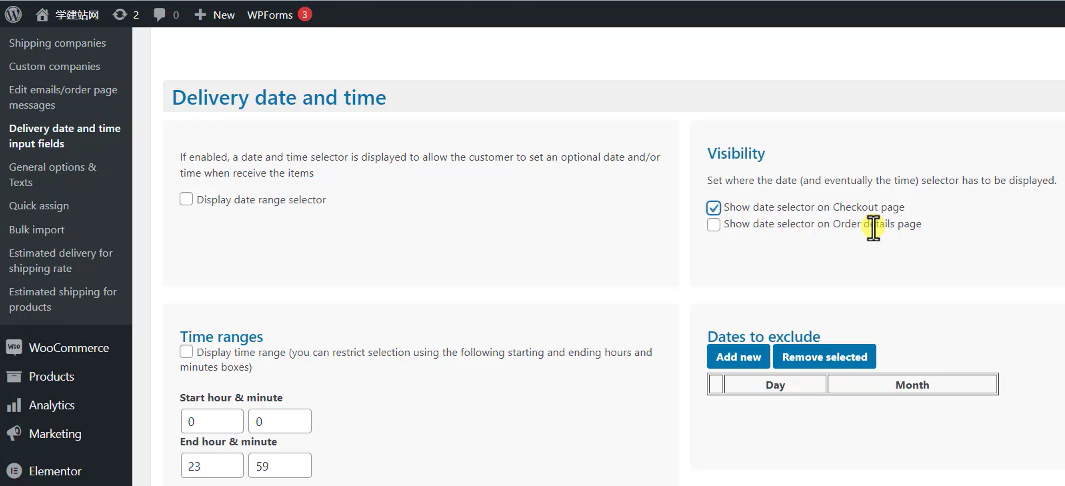This screenshot has height=486, width=1065.
Task: Open the comments bubble icon
Action: 160,15
